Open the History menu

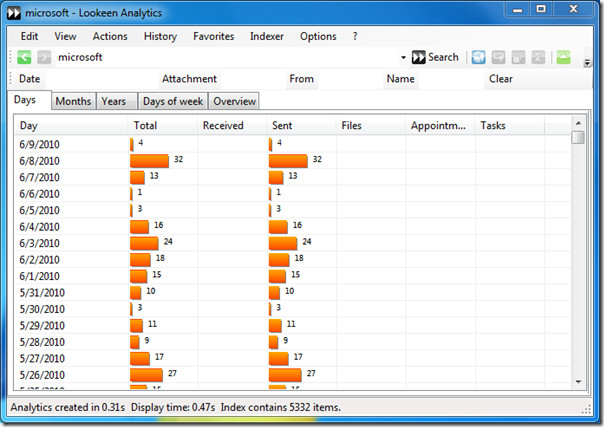click(x=160, y=36)
